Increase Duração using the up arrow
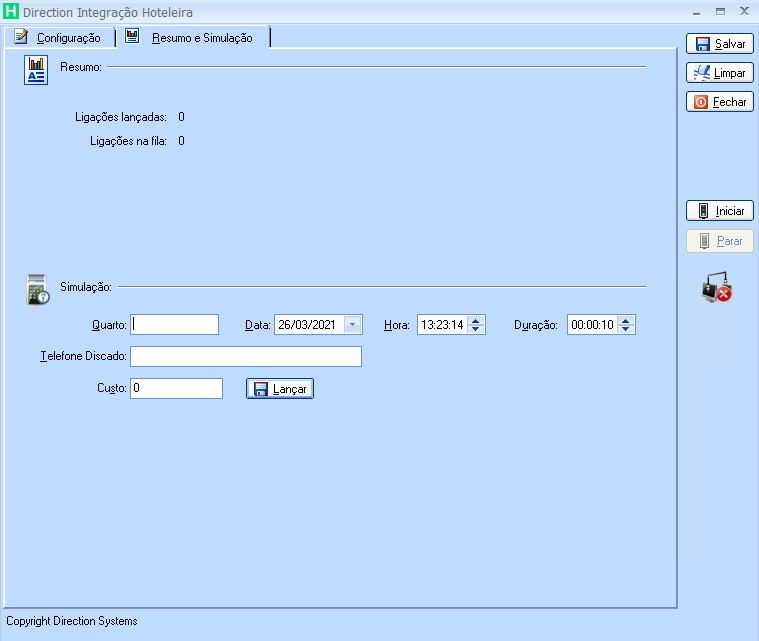The width and height of the screenshot is (759, 641). [x=626, y=320]
